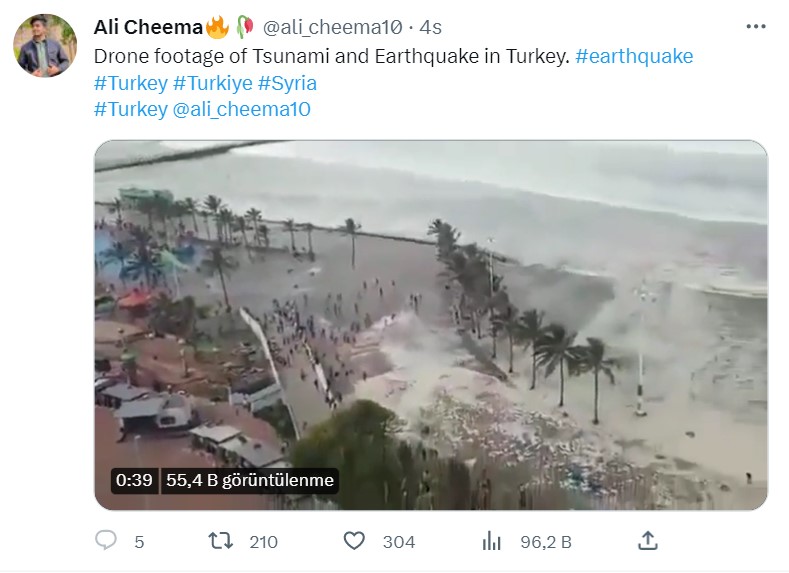Open the tweet via 4s timestamp
Viewport: 789px width, 573px height.
[x=431, y=26]
